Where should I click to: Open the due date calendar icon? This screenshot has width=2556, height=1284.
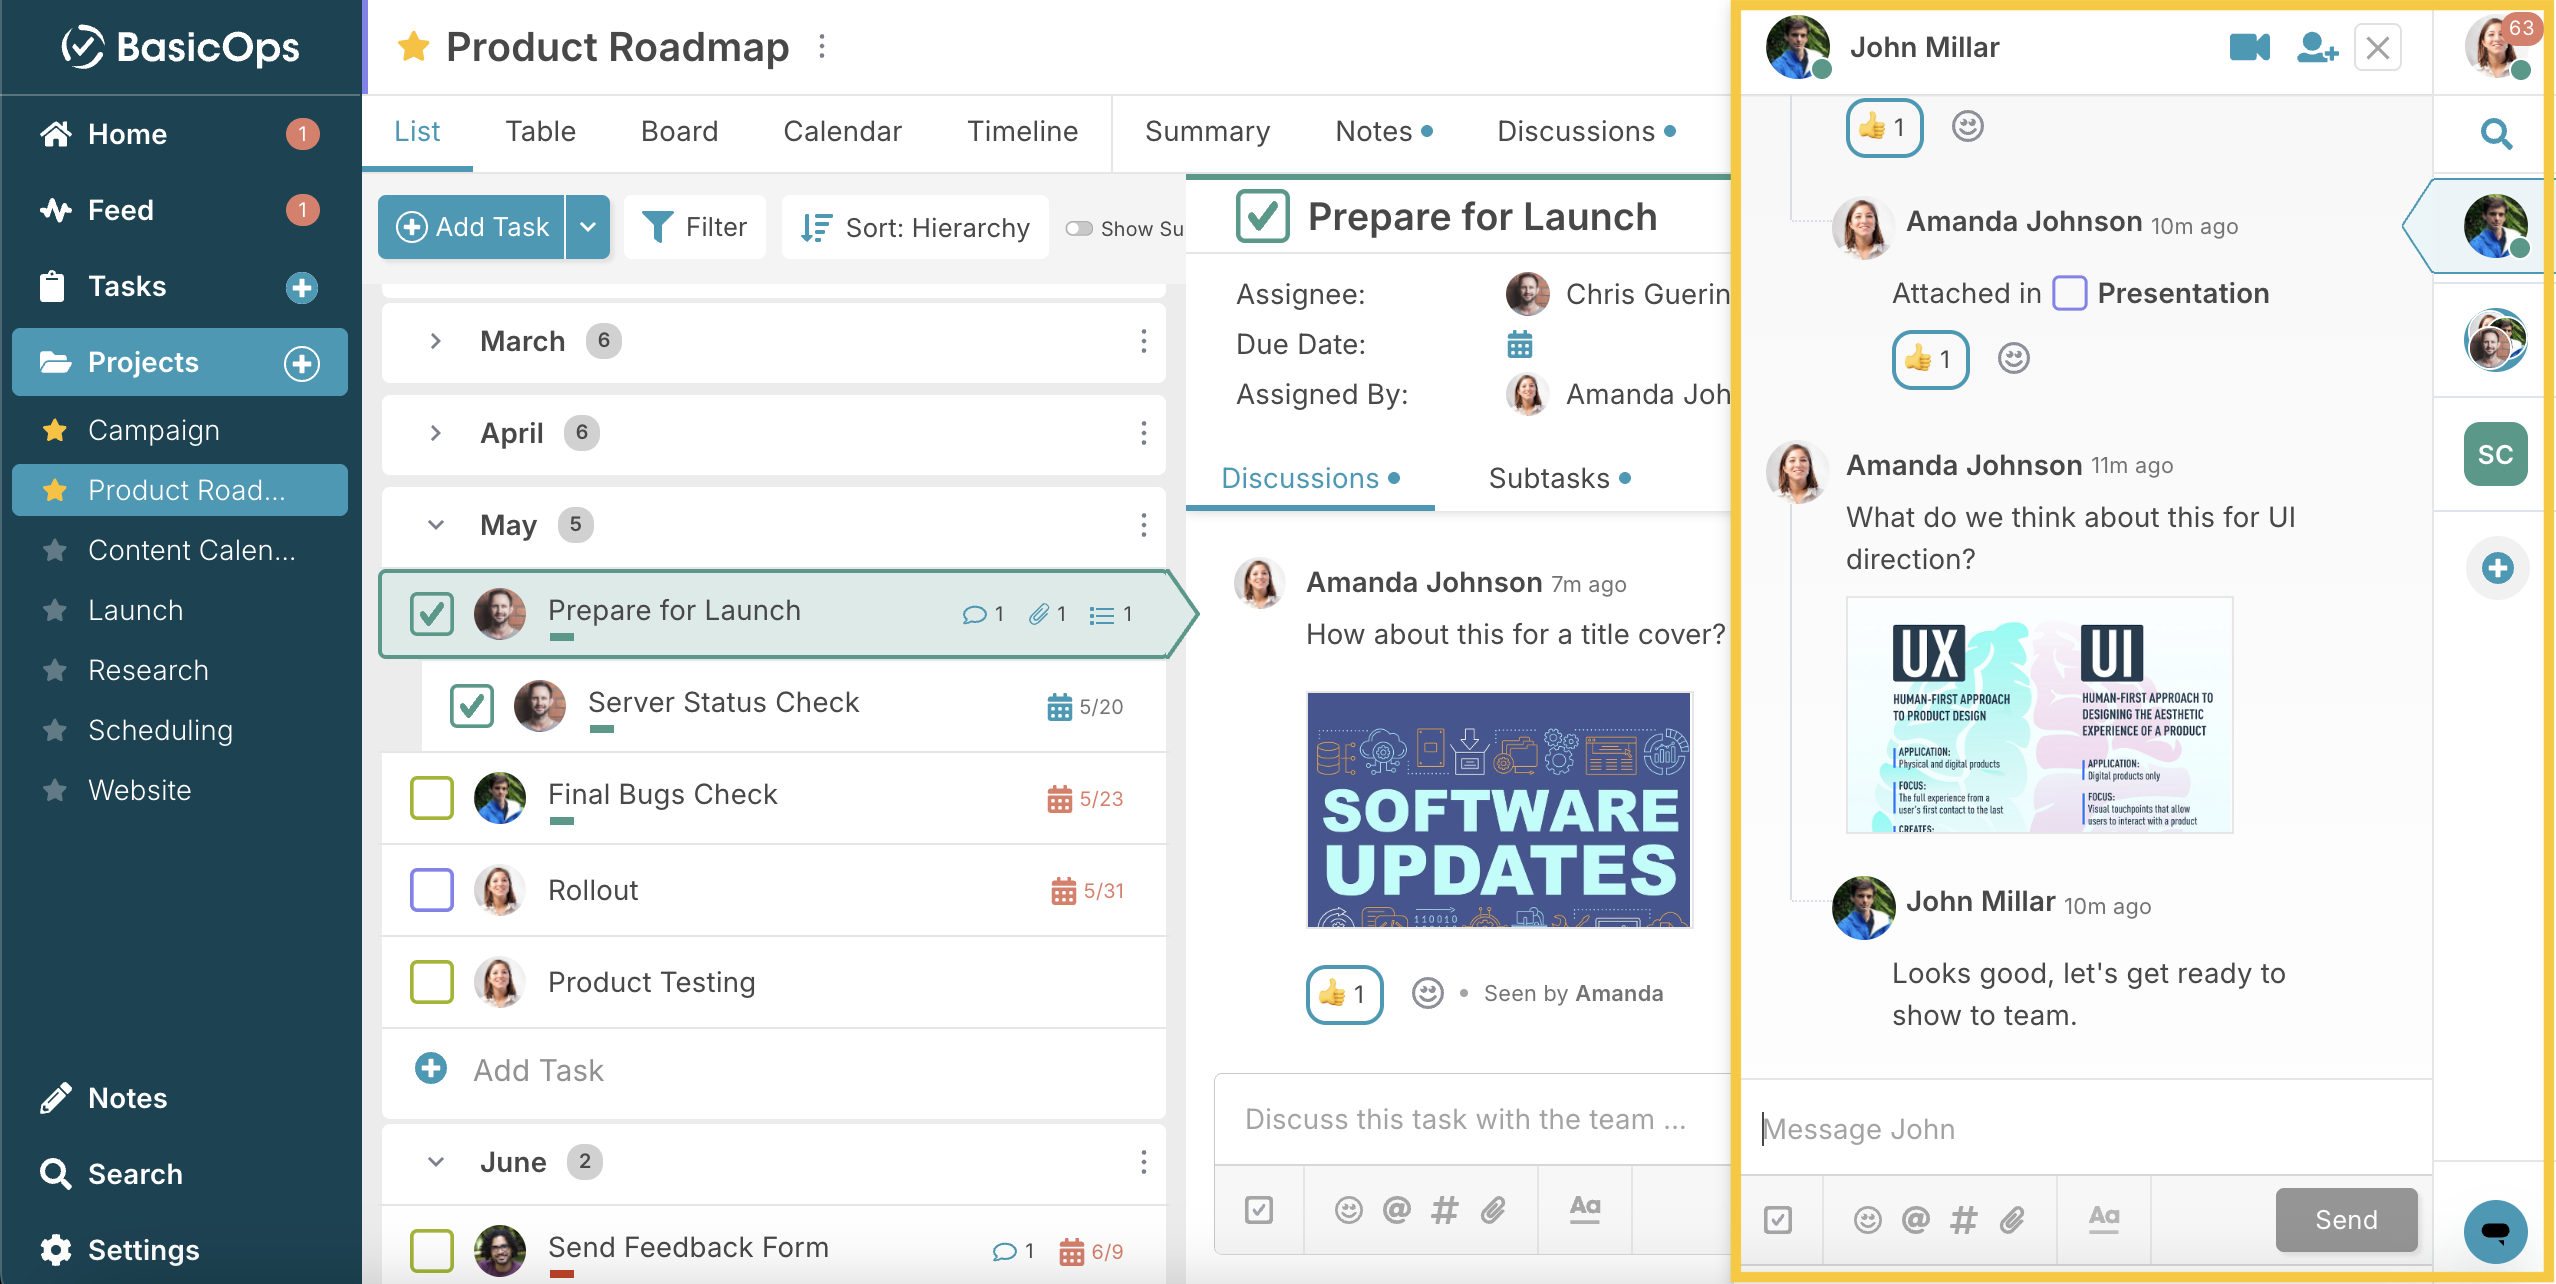pyautogui.click(x=1519, y=344)
